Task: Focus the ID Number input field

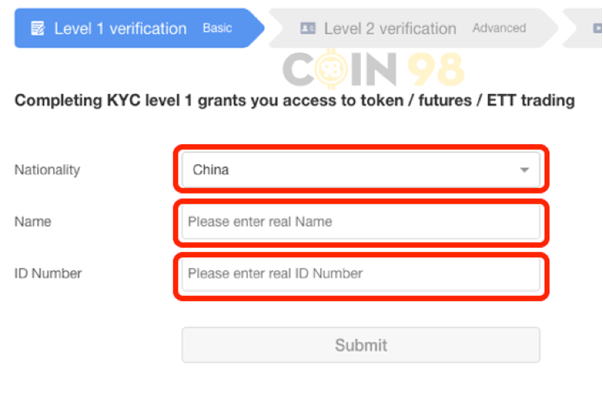Action: (x=361, y=274)
